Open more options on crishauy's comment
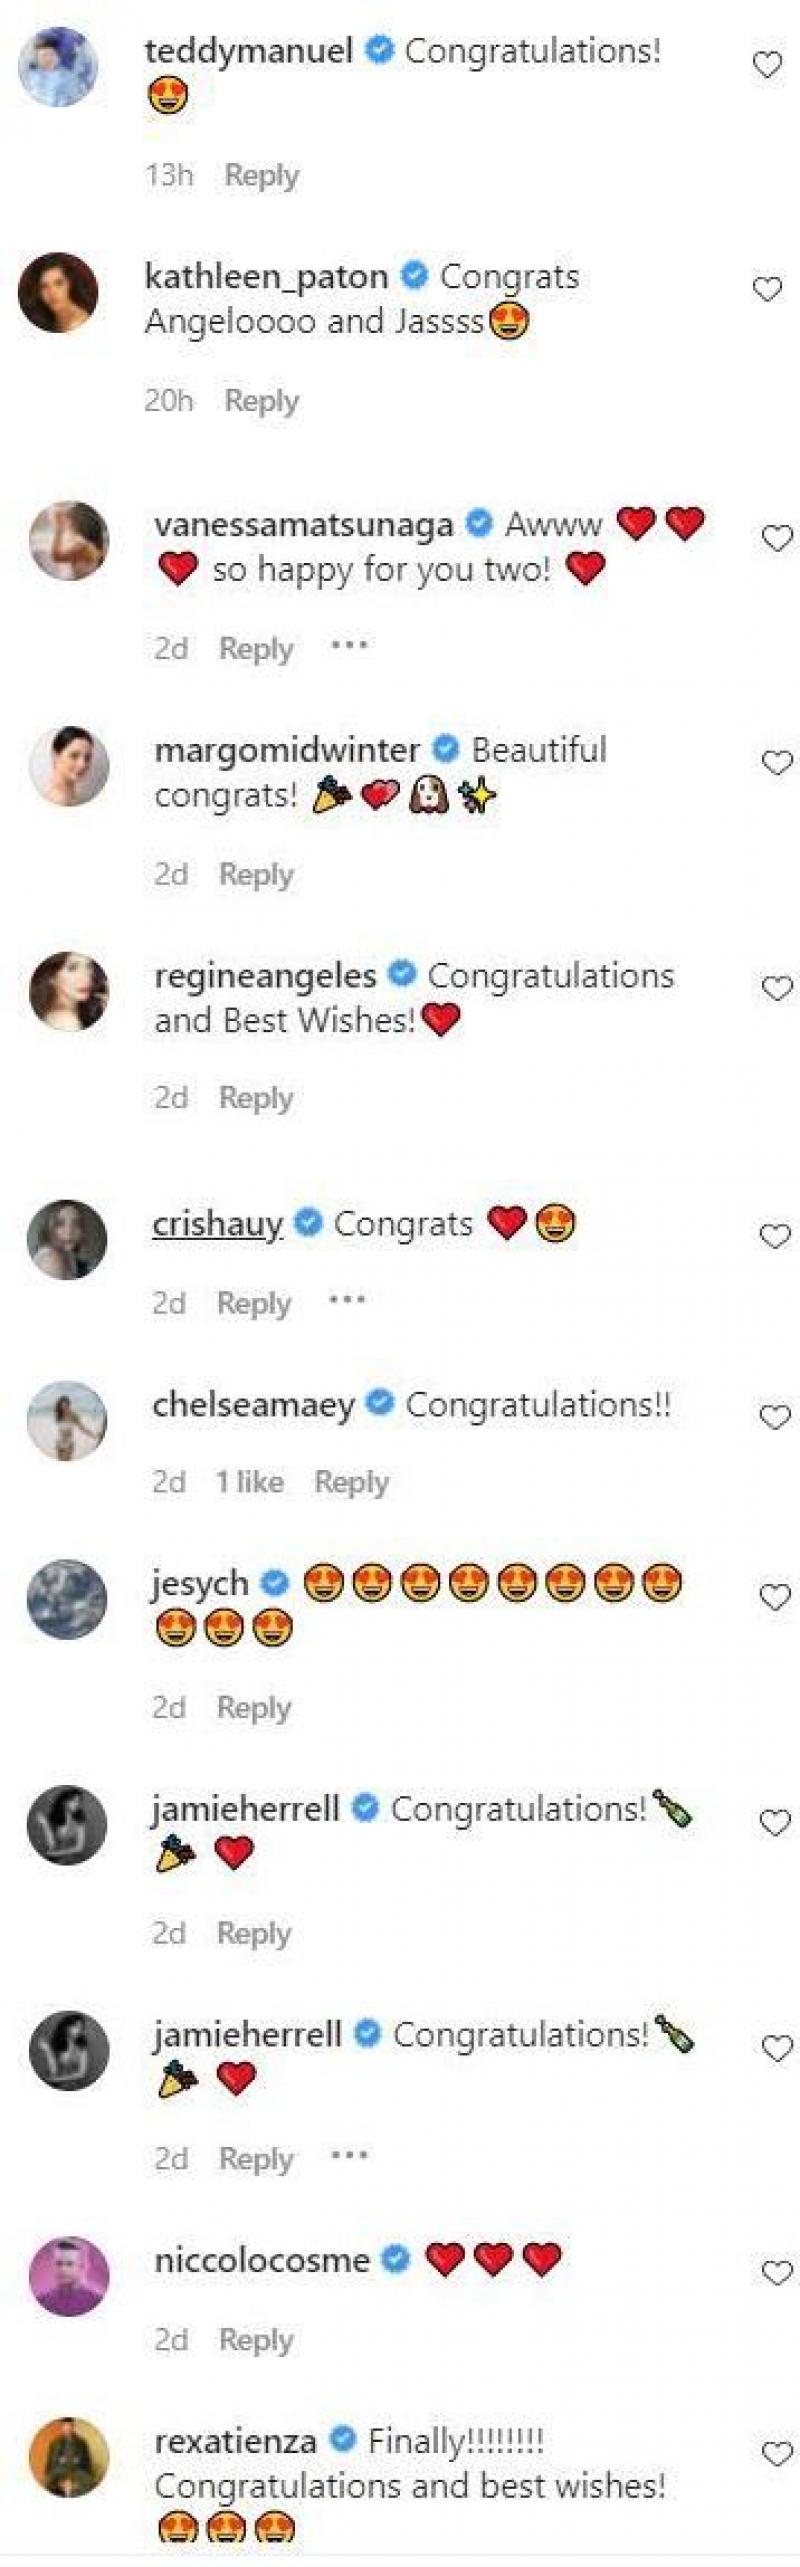 [x=347, y=1300]
